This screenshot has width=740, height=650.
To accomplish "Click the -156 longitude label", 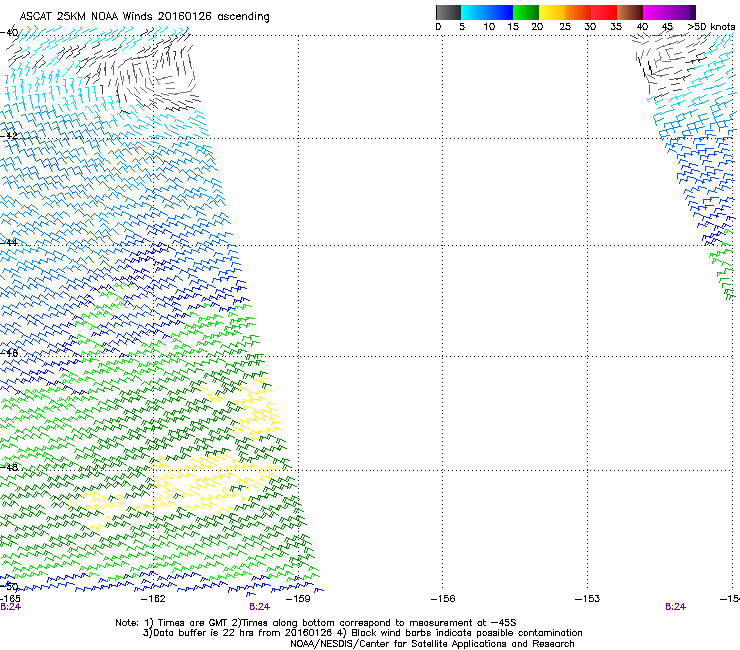I will (x=443, y=599).
